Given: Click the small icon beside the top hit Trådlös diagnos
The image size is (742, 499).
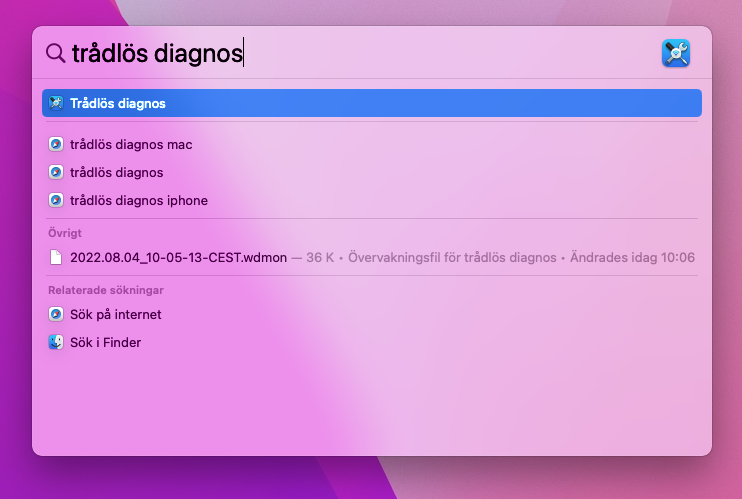Looking at the screenshot, I should [56, 103].
